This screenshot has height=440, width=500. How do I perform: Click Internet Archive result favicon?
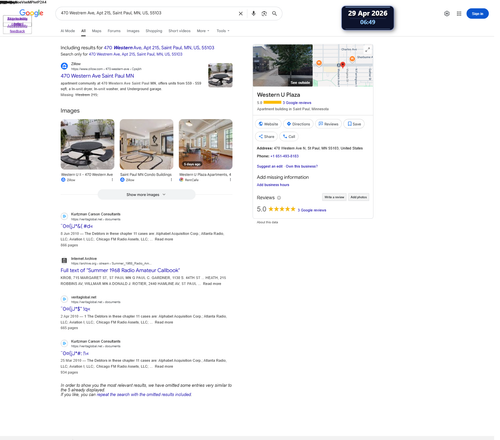(x=64, y=260)
